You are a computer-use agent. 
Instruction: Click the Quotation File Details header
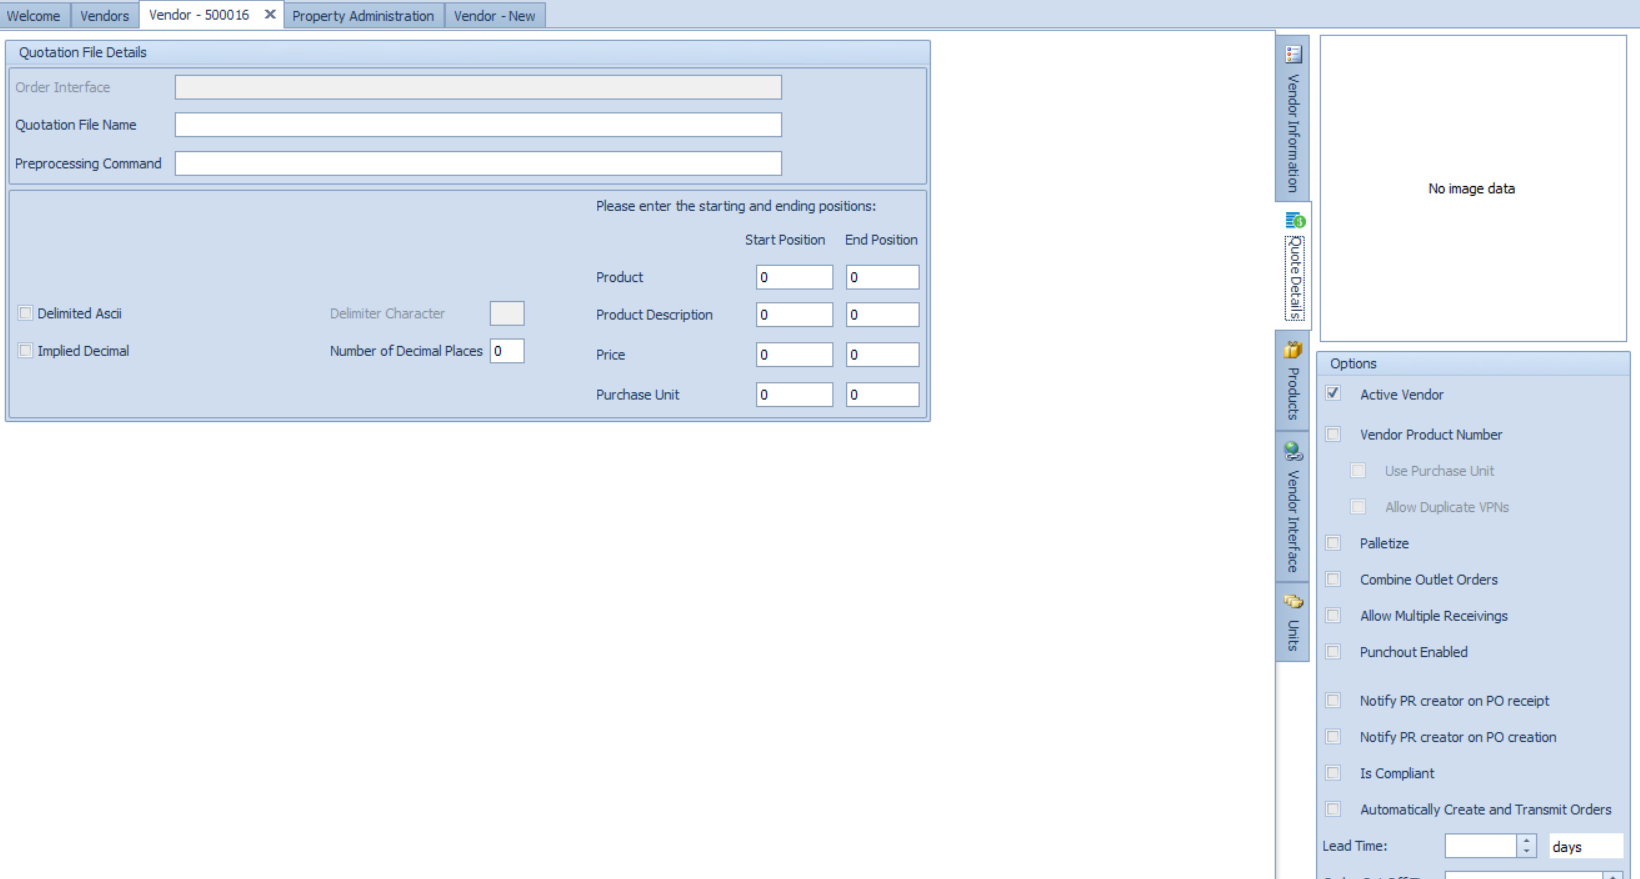[x=468, y=52]
